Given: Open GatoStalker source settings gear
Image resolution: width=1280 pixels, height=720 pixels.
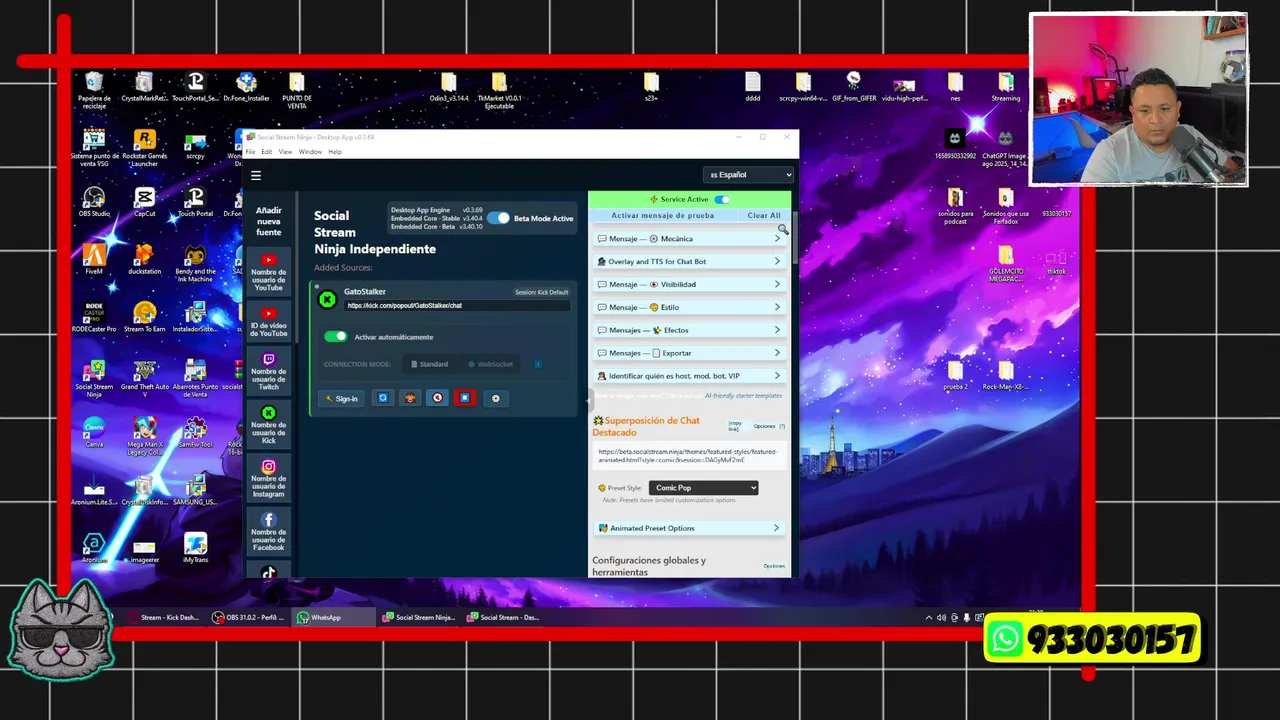Looking at the screenshot, I should [x=495, y=398].
